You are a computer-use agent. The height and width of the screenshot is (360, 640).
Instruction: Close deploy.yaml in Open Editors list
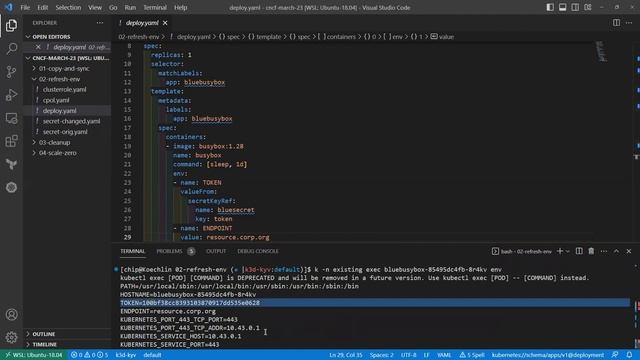click(x=38, y=47)
